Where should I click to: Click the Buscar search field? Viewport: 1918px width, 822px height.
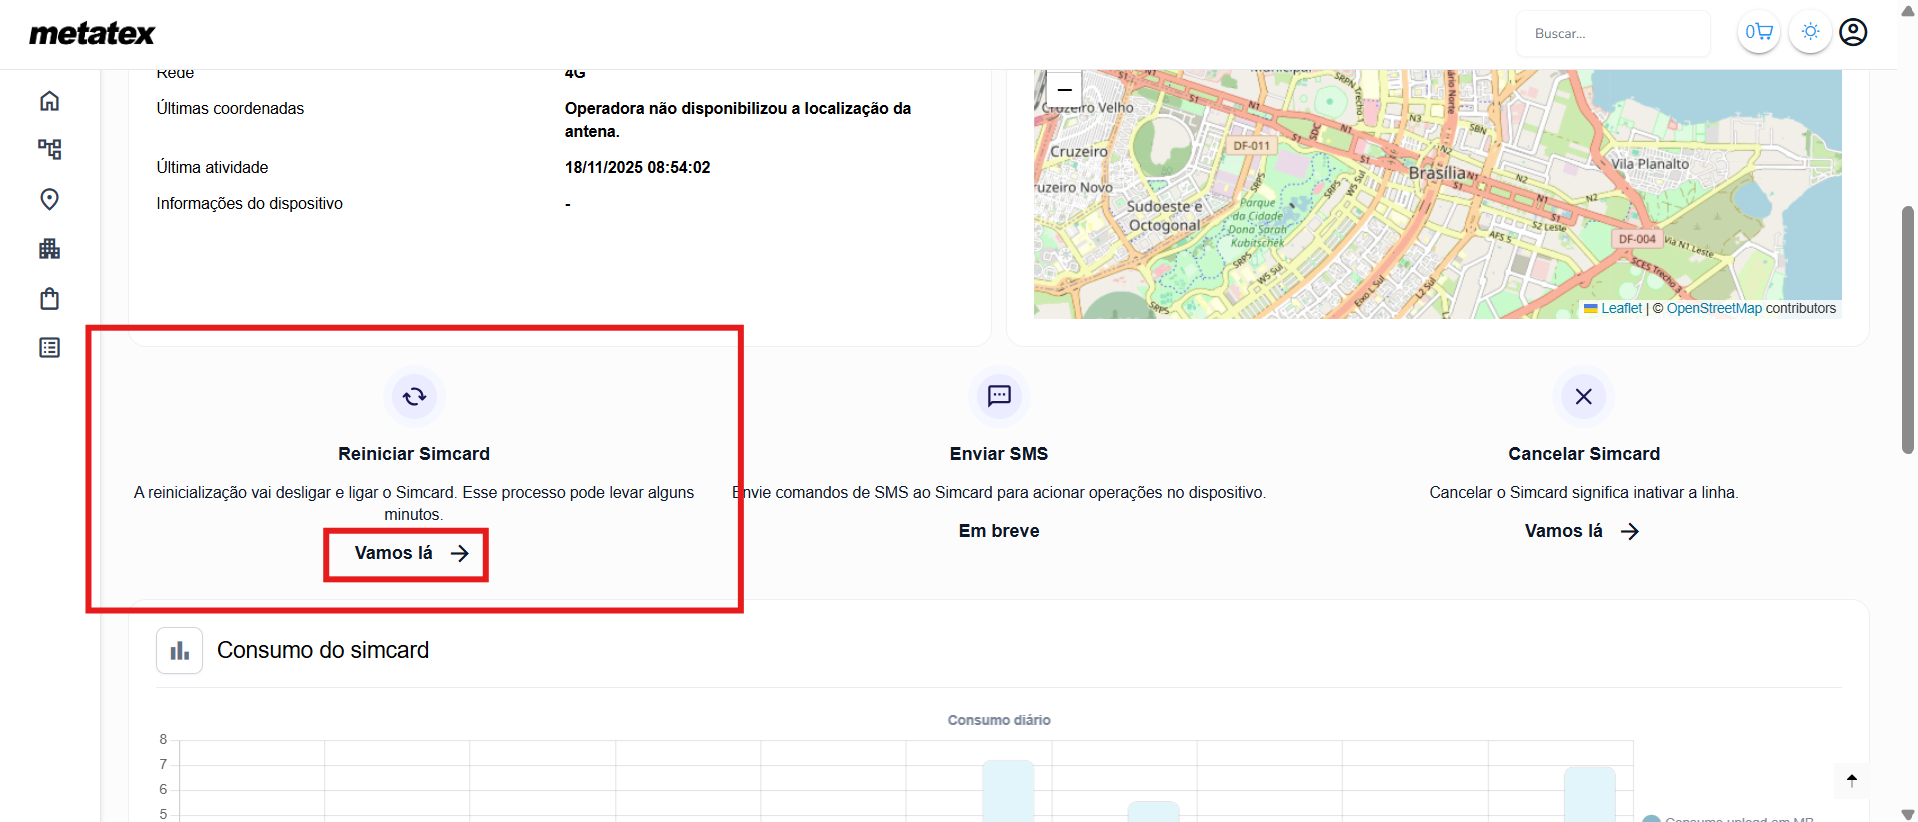coord(1613,33)
